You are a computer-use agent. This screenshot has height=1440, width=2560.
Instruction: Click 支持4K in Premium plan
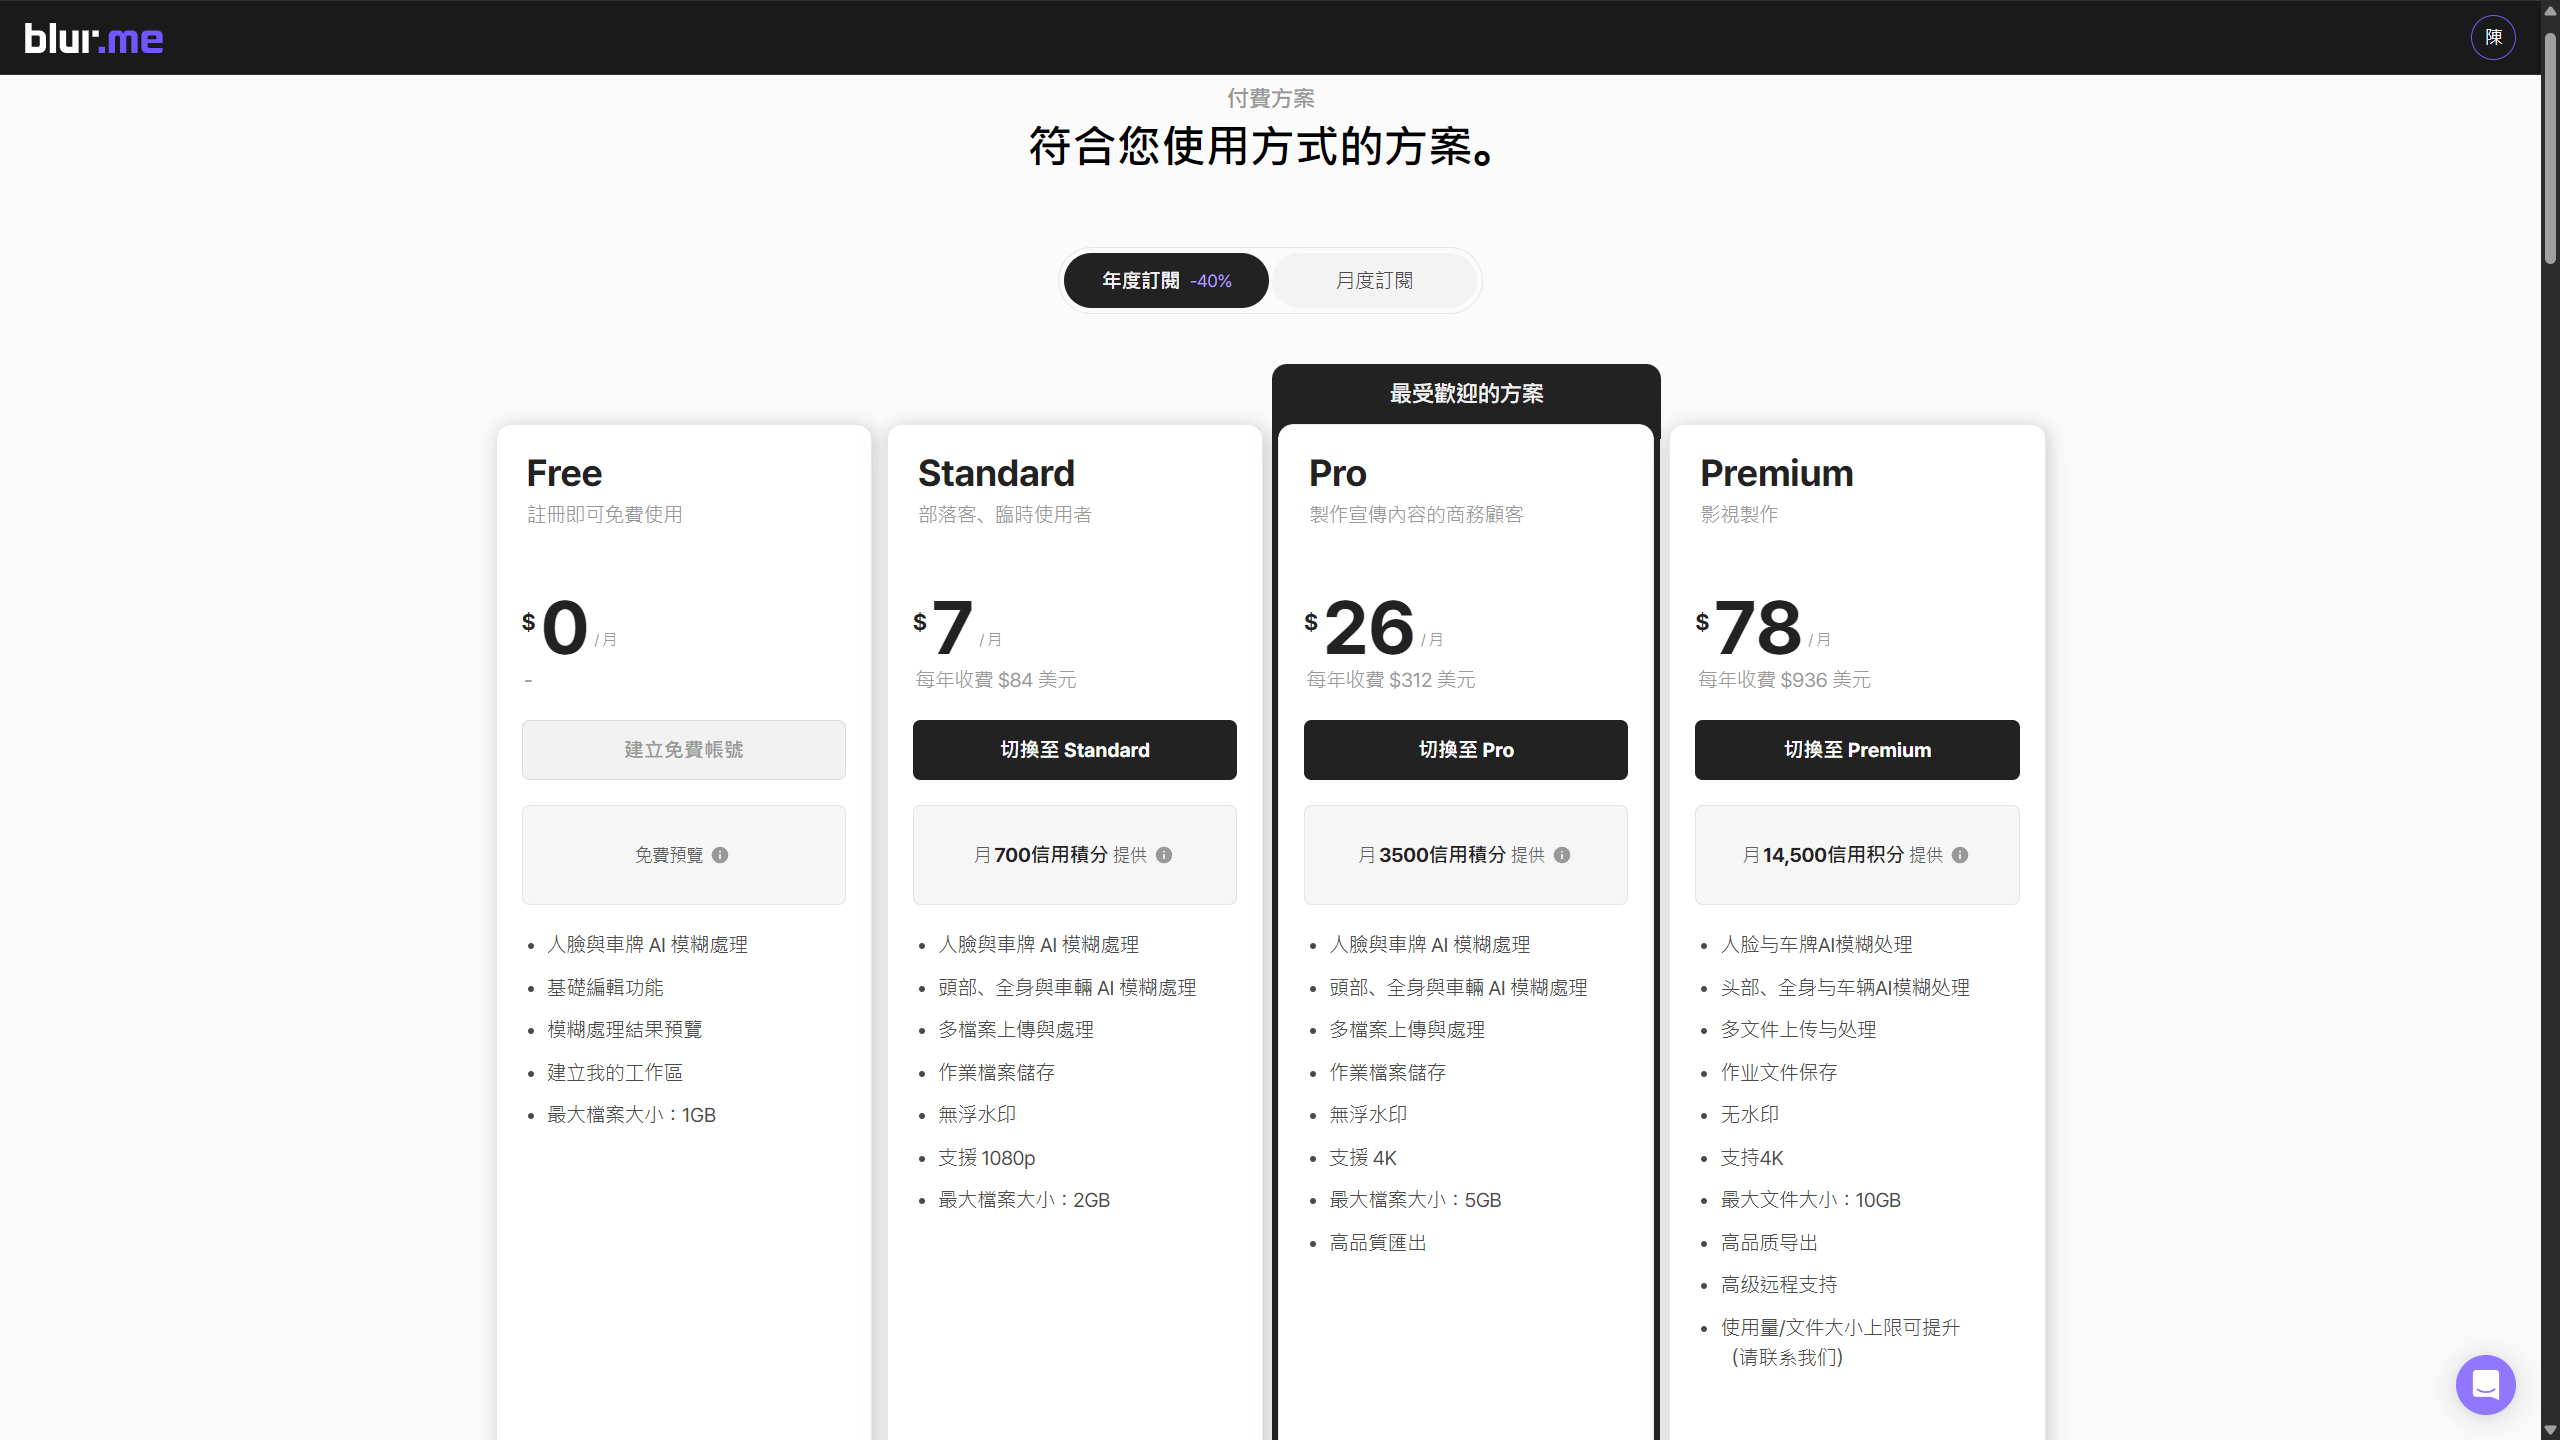pos(1752,1158)
